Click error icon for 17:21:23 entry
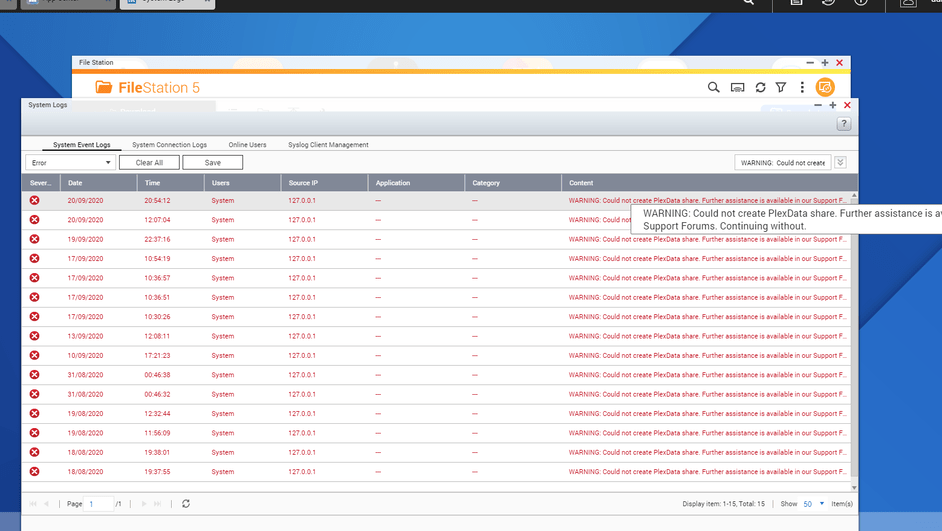The image size is (942, 531). [x=35, y=356]
